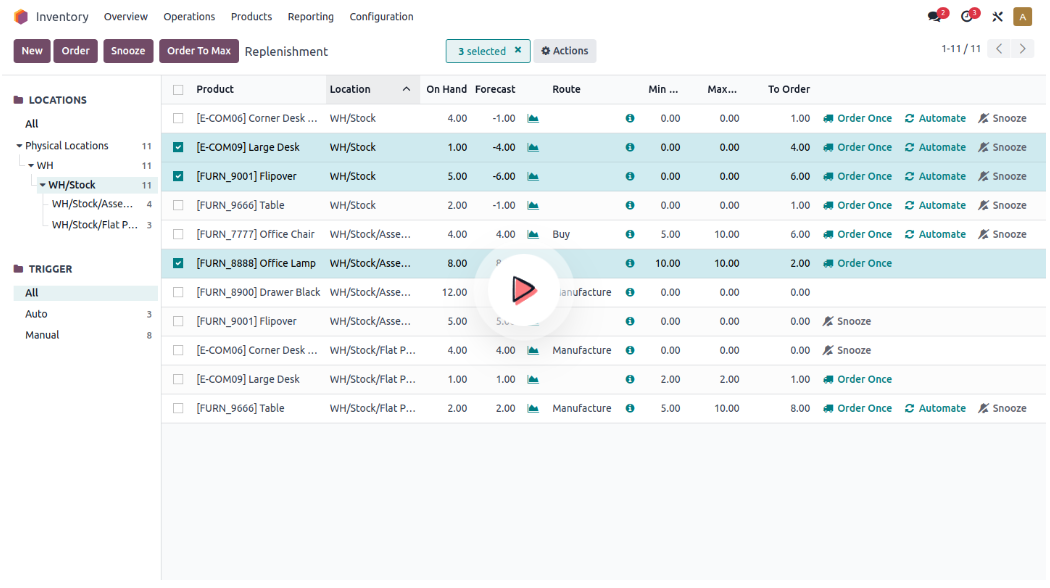
Task: Edit Min quantity 10.00 of Office Lamp
Action: pos(667,263)
